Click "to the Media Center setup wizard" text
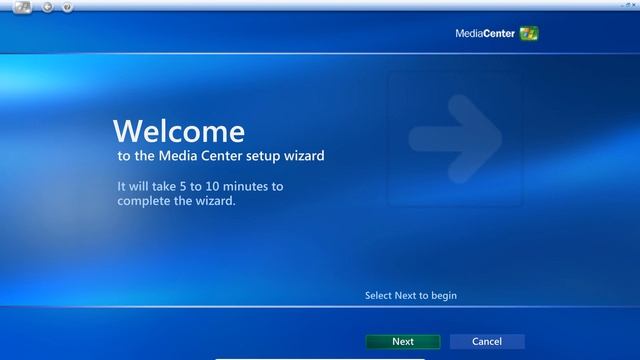640x360 pixels. 221,156
